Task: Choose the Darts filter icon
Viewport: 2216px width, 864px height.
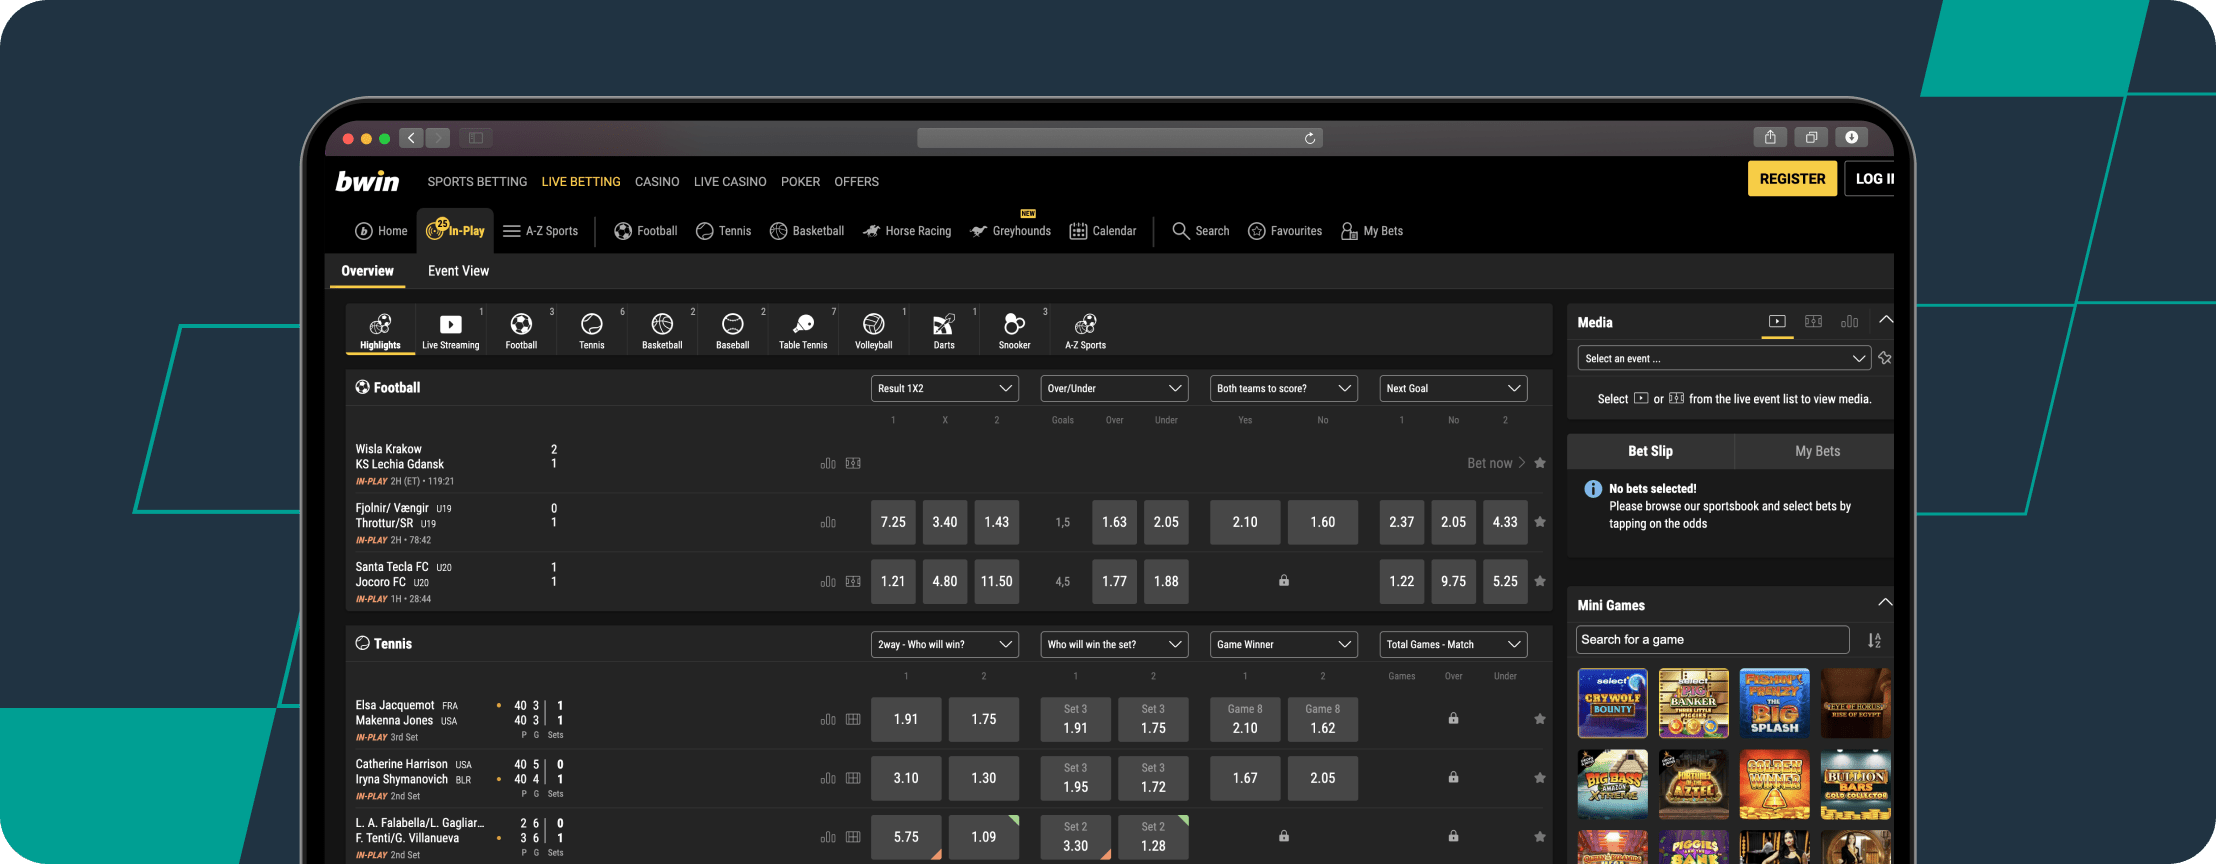Action: (944, 330)
